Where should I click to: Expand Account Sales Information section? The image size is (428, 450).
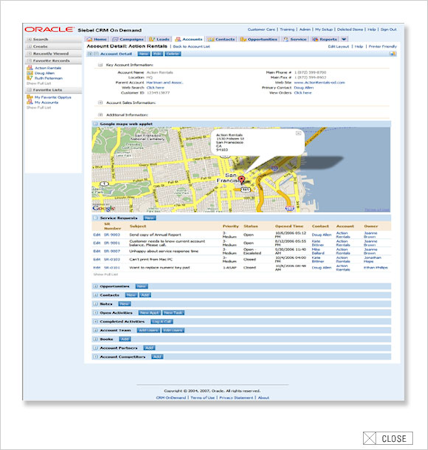100,103
